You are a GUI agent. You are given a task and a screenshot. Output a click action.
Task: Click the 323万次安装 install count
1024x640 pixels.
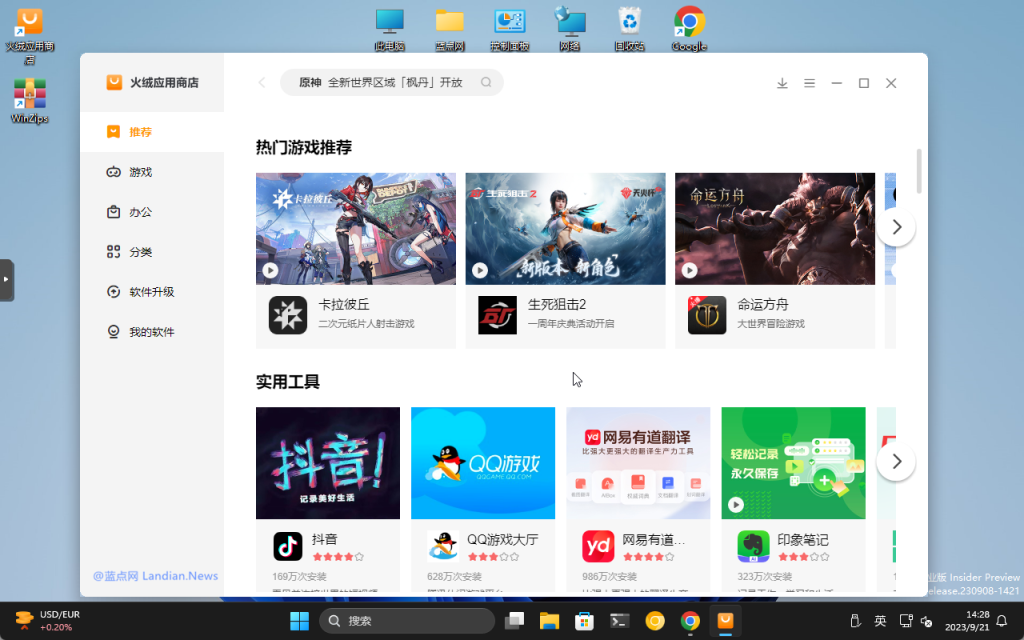click(x=765, y=577)
